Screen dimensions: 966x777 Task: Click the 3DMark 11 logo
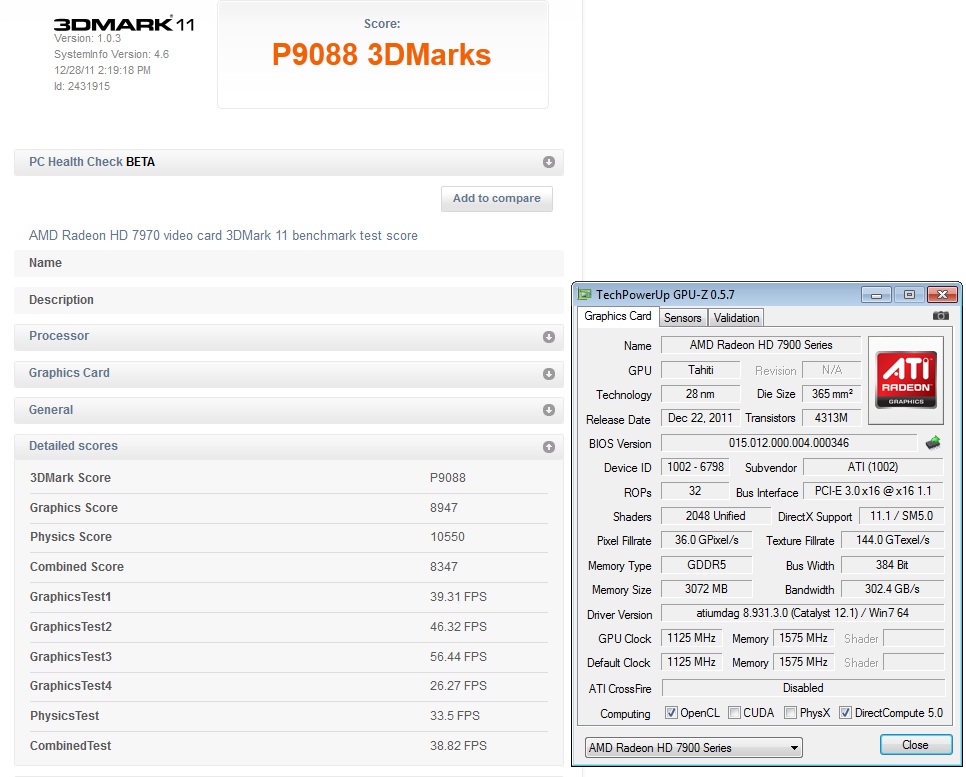pyautogui.click(x=124, y=24)
